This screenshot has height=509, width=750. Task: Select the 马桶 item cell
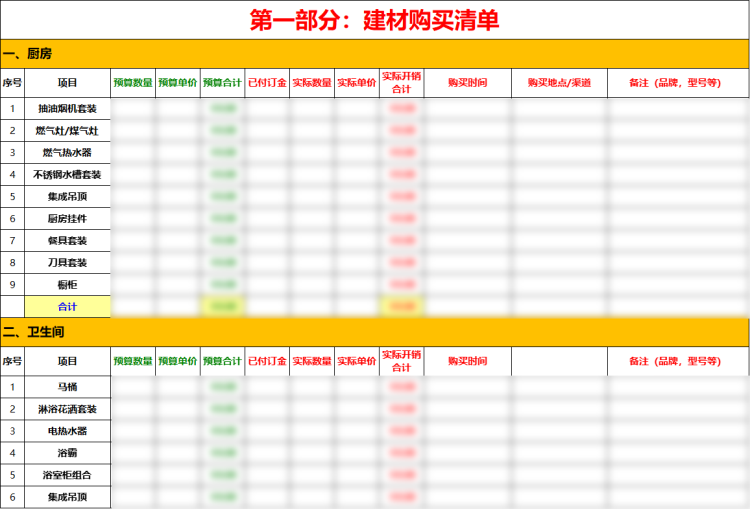tap(67, 386)
